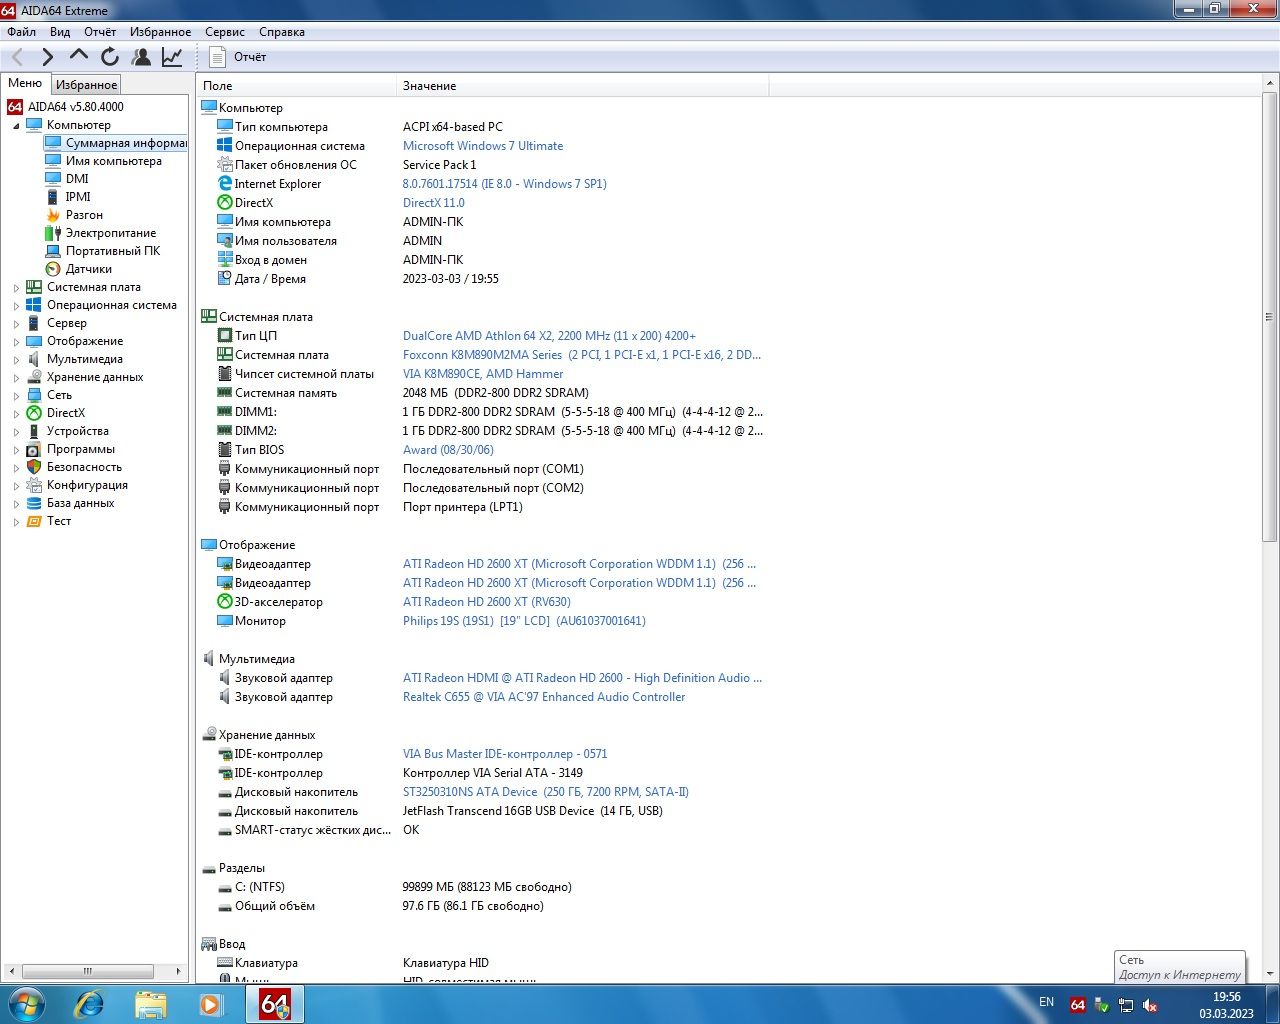The height and width of the screenshot is (1024, 1280).
Task: Switch to the Избранное tab
Action: click(87, 85)
